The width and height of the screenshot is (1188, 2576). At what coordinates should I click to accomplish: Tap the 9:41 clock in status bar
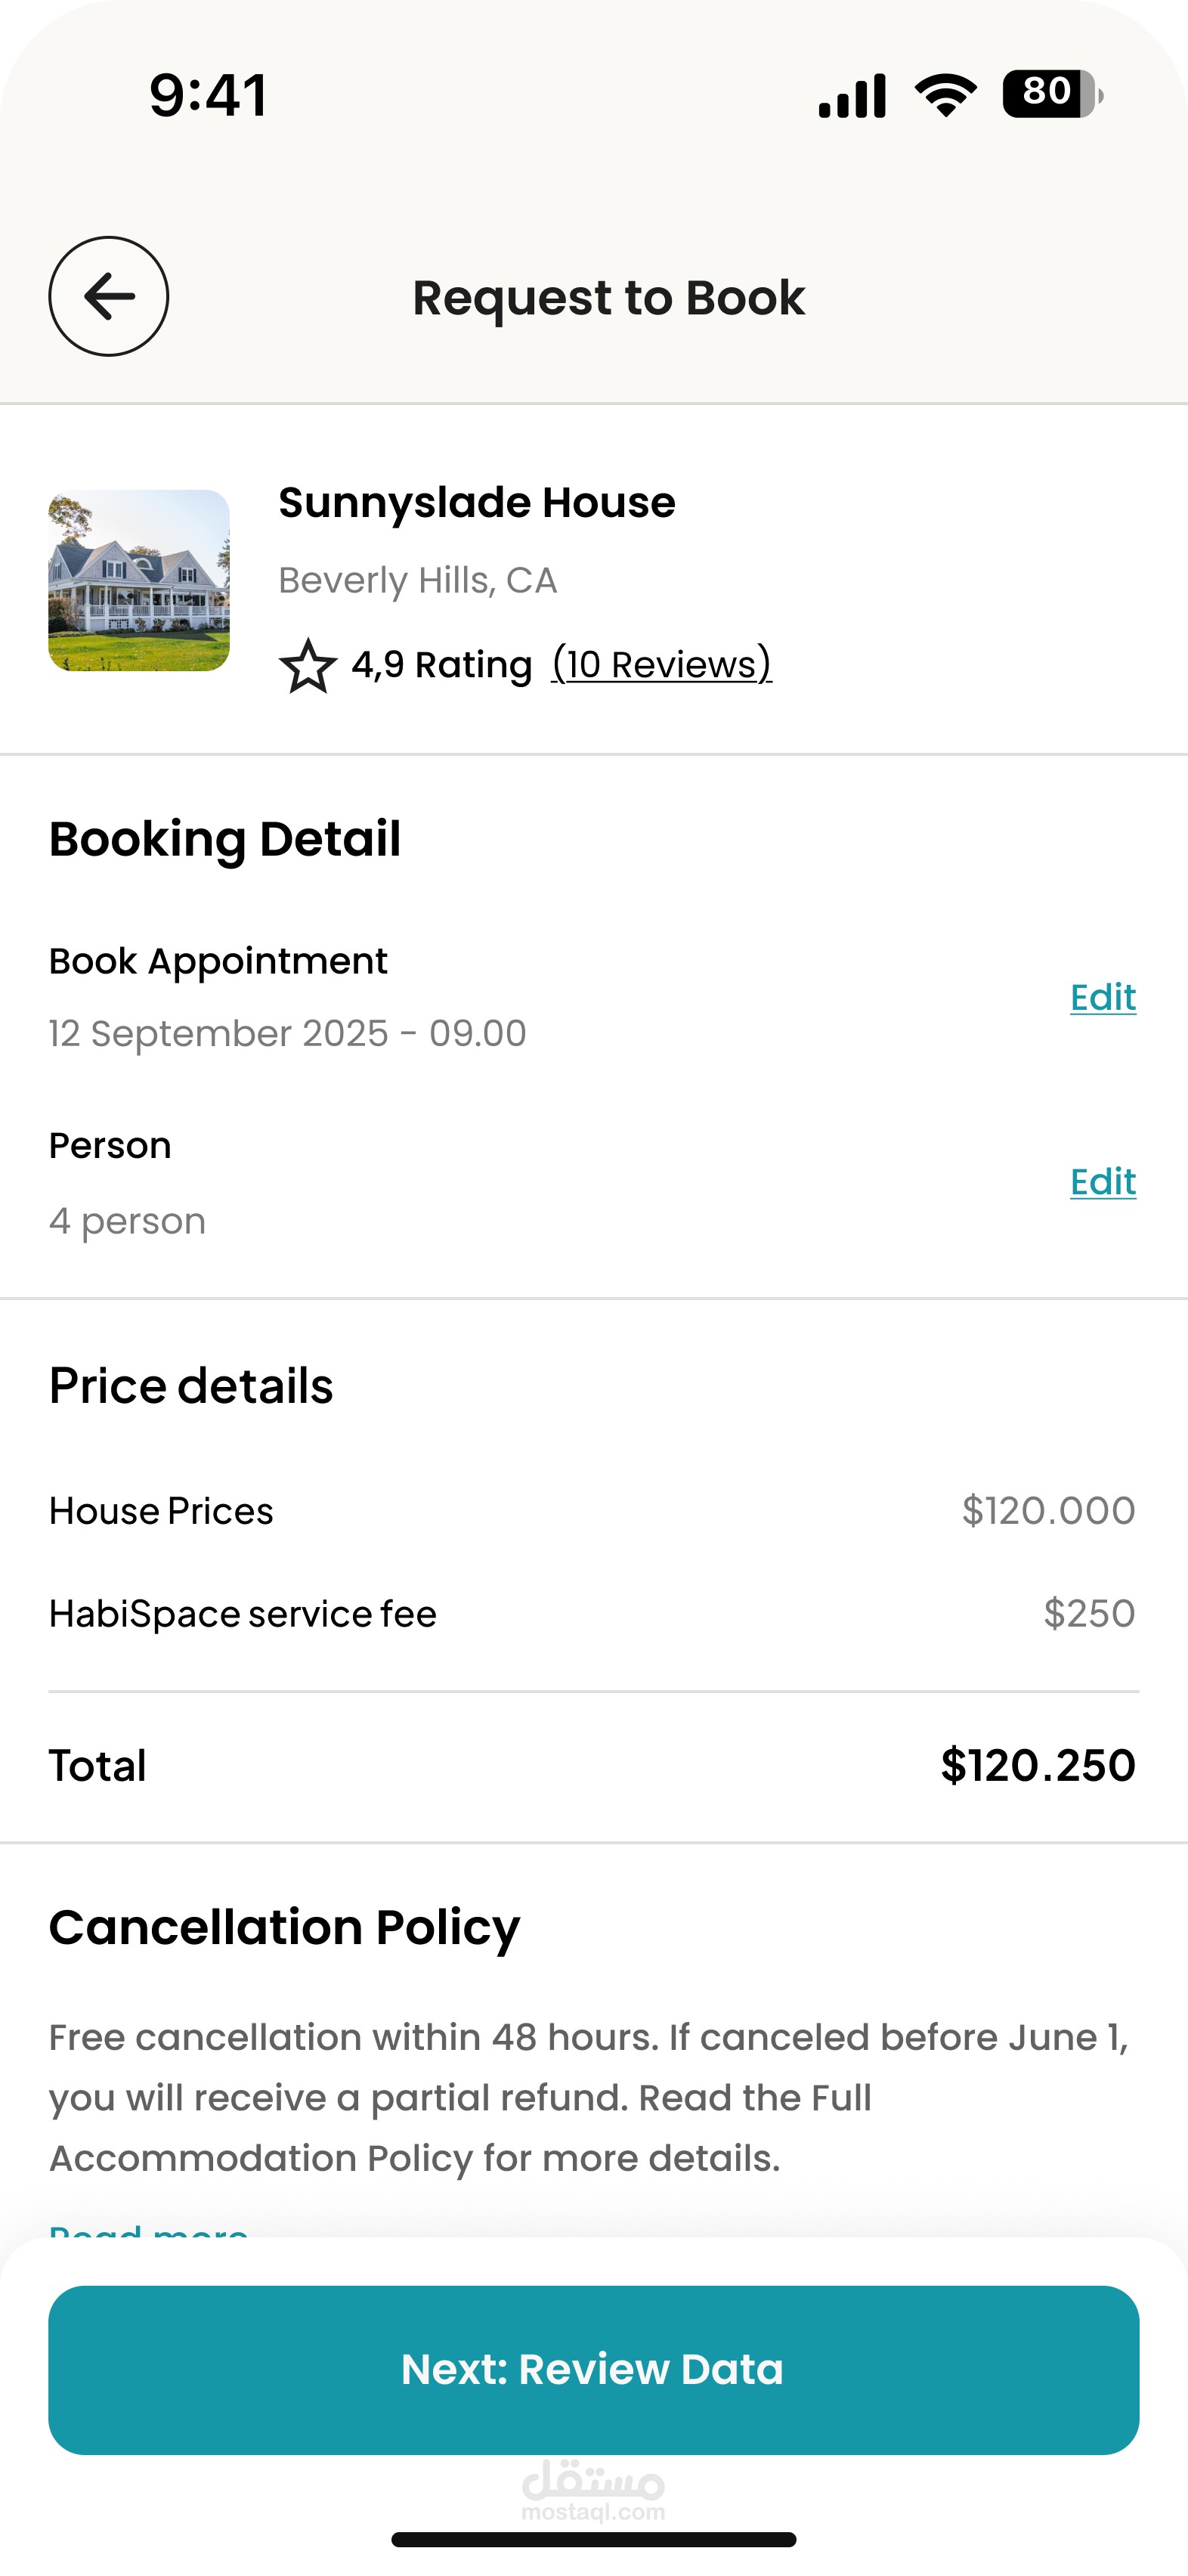208,95
